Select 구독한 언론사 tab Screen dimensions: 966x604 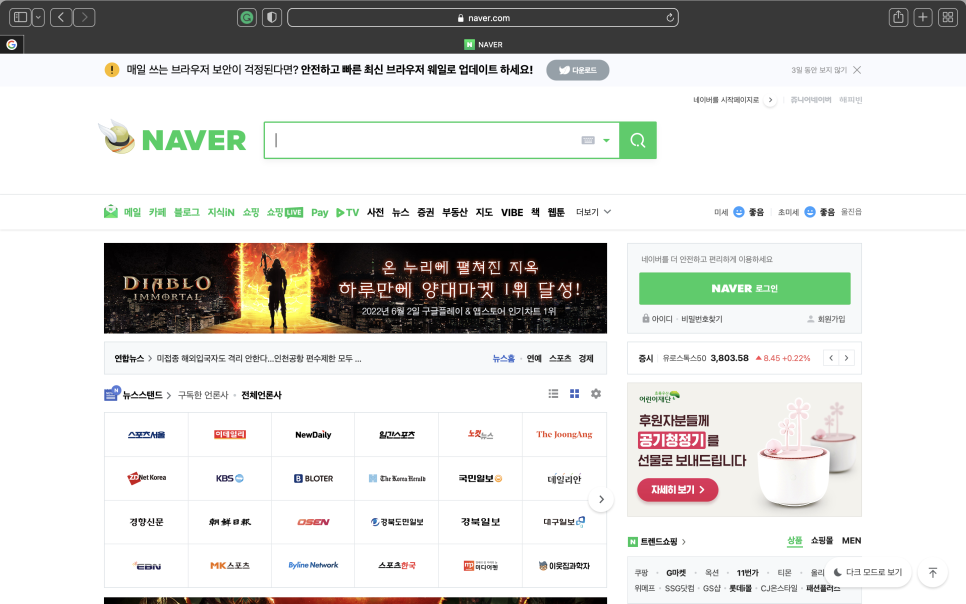point(203,395)
